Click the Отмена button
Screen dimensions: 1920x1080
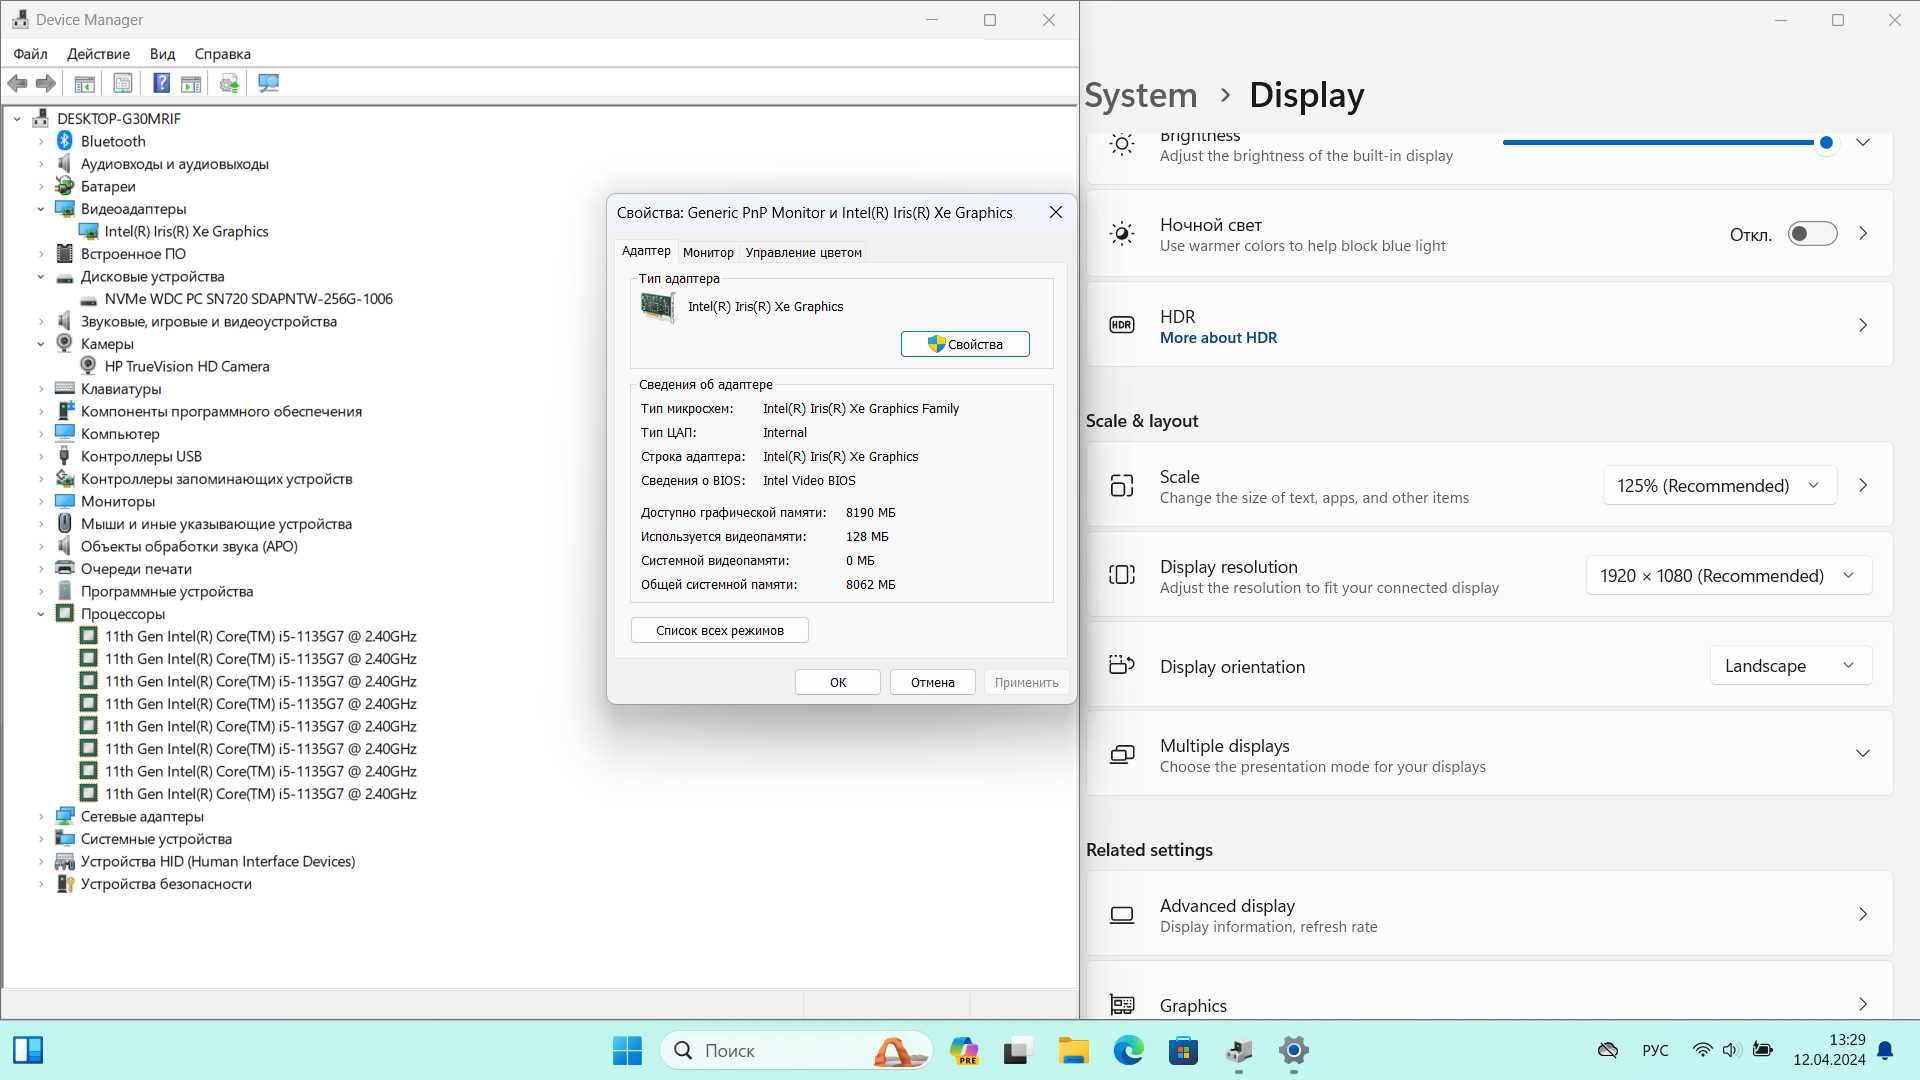[x=933, y=683]
